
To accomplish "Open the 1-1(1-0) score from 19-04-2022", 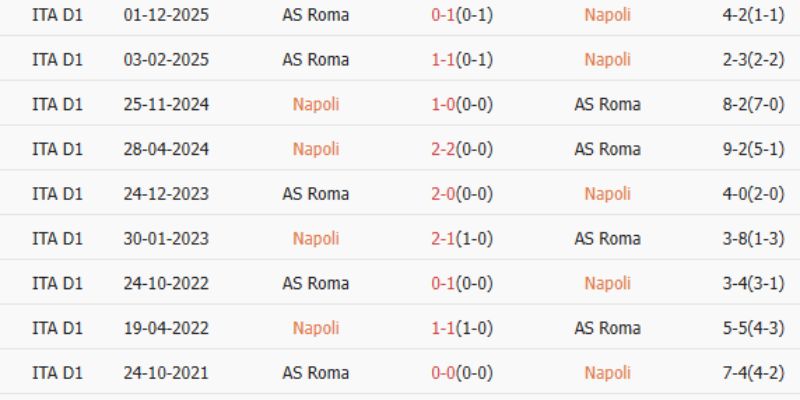I will coord(461,328).
